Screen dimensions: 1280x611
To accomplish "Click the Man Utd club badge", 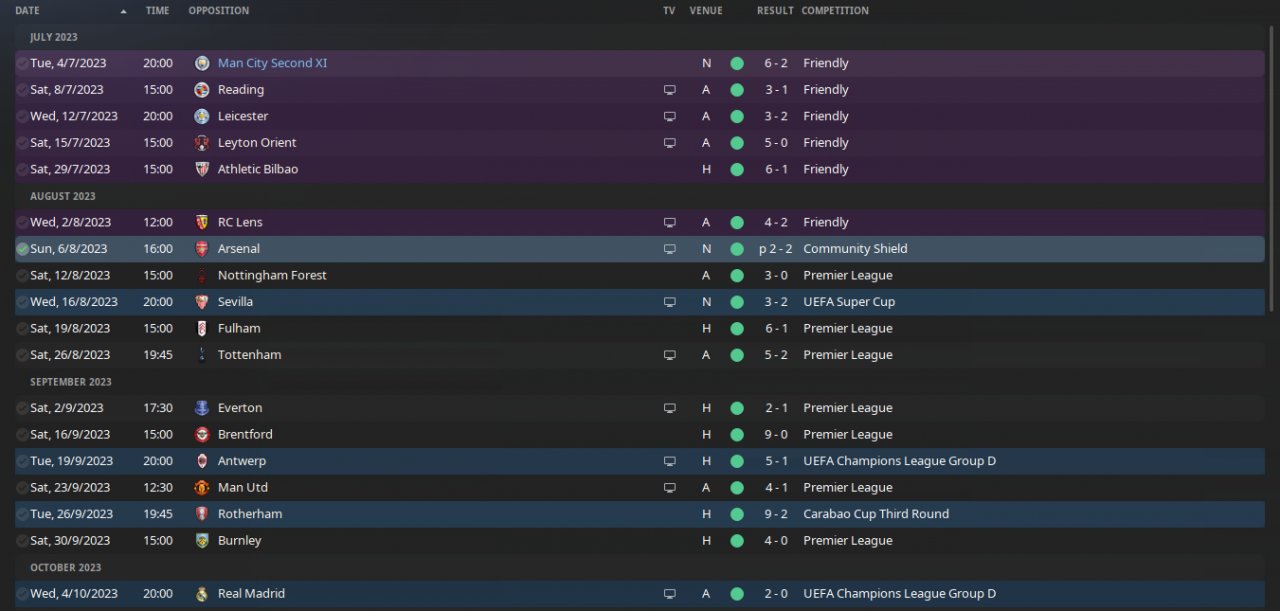I will [x=202, y=488].
